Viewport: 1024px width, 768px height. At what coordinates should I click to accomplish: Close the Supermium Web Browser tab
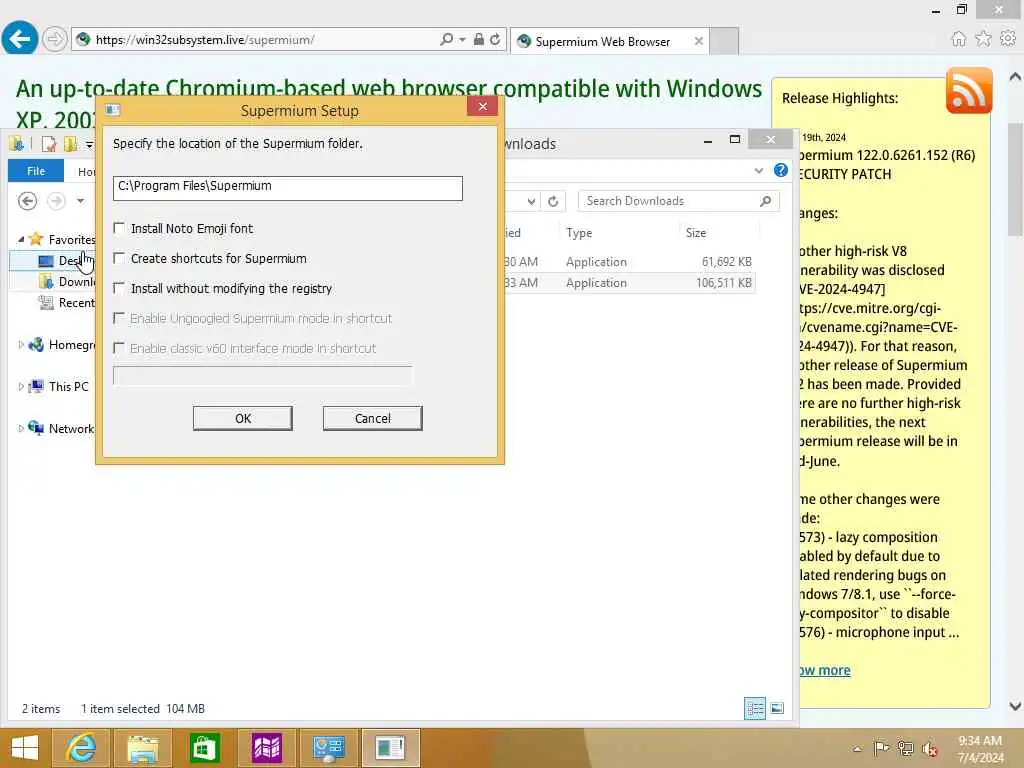tap(698, 41)
